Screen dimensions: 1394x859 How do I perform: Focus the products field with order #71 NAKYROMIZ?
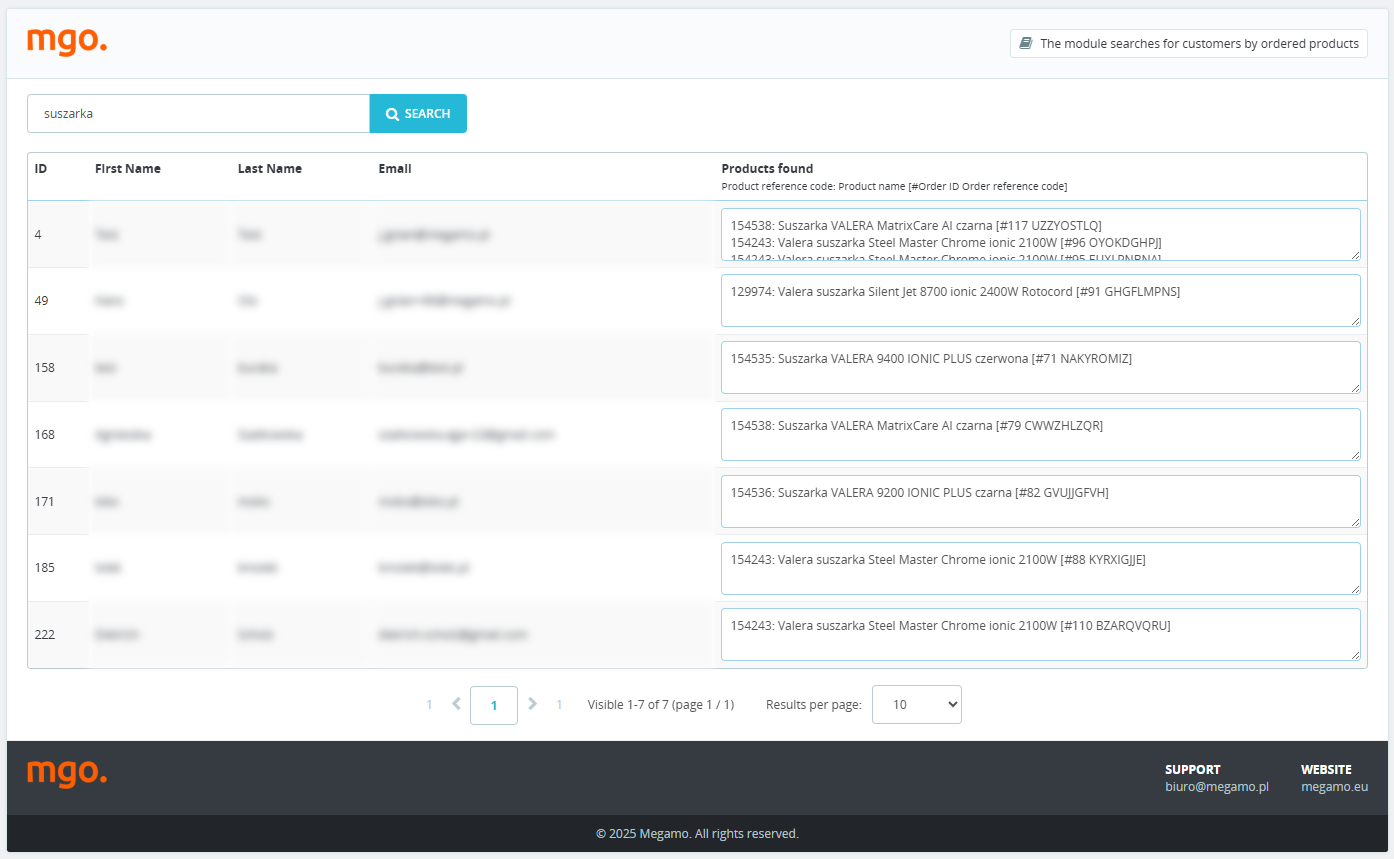(x=1040, y=367)
